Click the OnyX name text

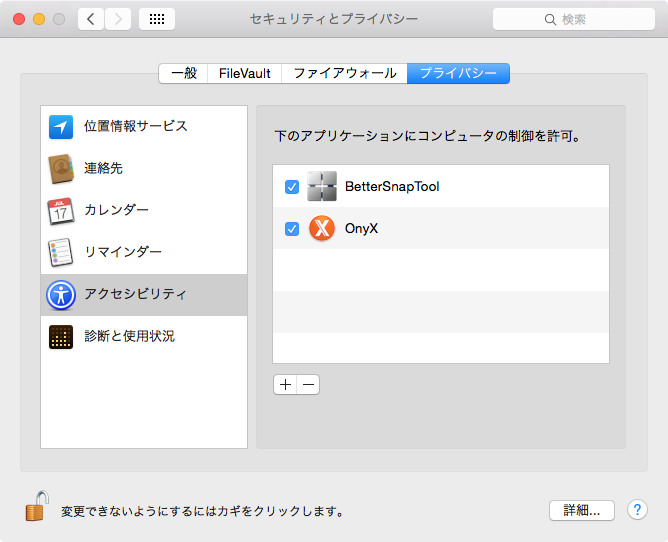click(x=361, y=229)
